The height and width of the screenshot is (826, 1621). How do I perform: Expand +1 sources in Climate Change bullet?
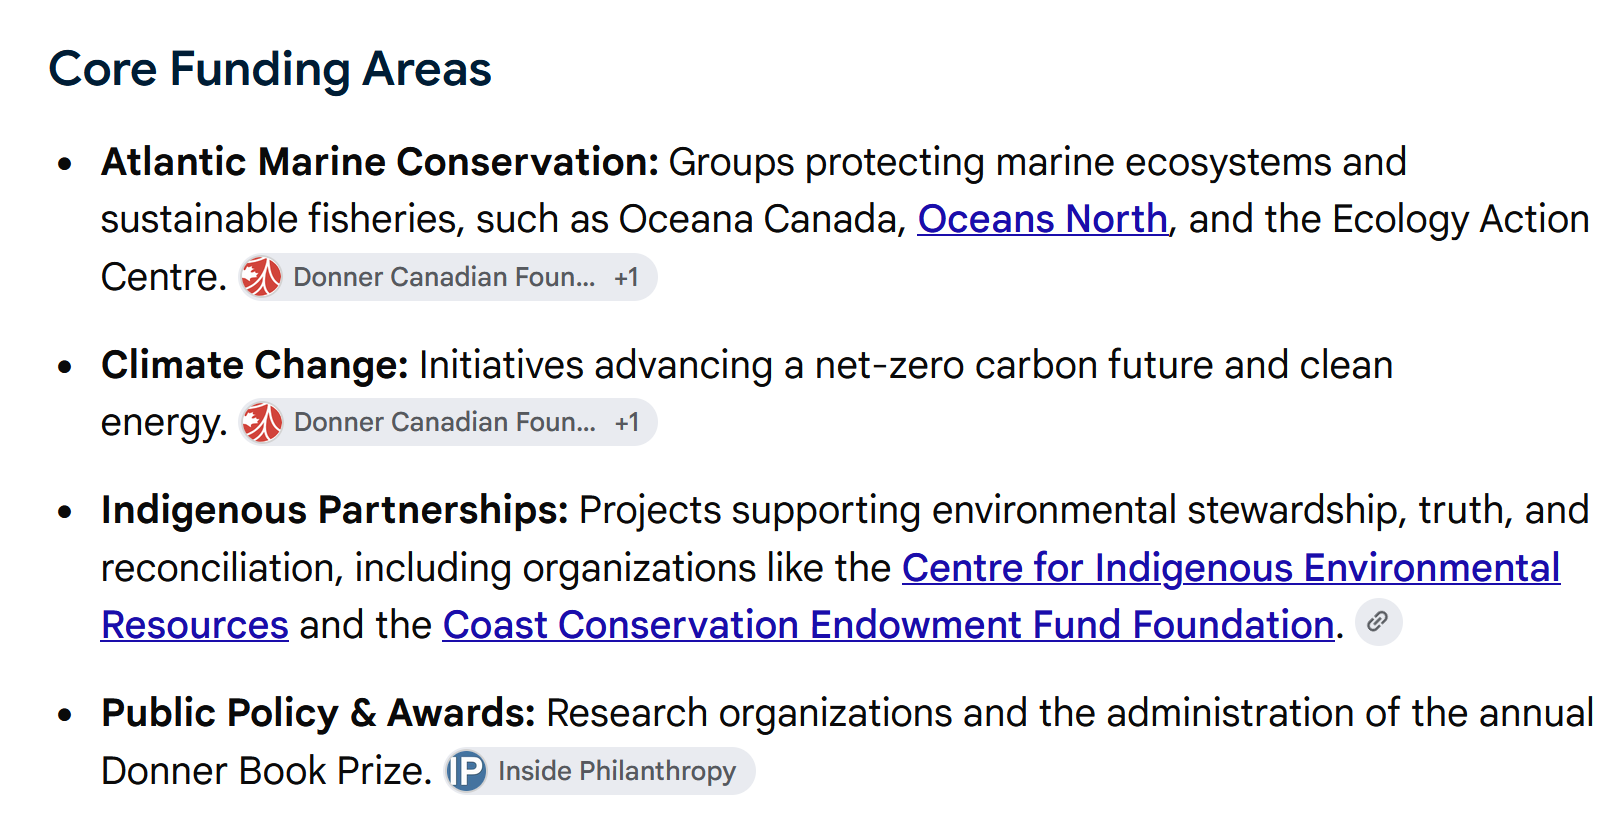pyautogui.click(x=627, y=422)
